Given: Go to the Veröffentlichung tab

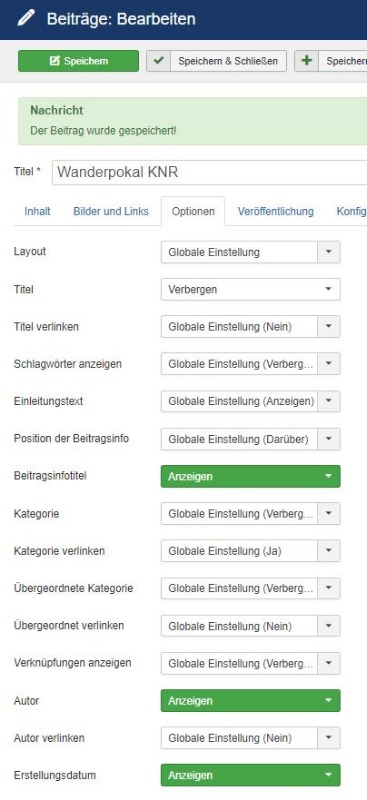Looking at the screenshot, I should (x=276, y=211).
